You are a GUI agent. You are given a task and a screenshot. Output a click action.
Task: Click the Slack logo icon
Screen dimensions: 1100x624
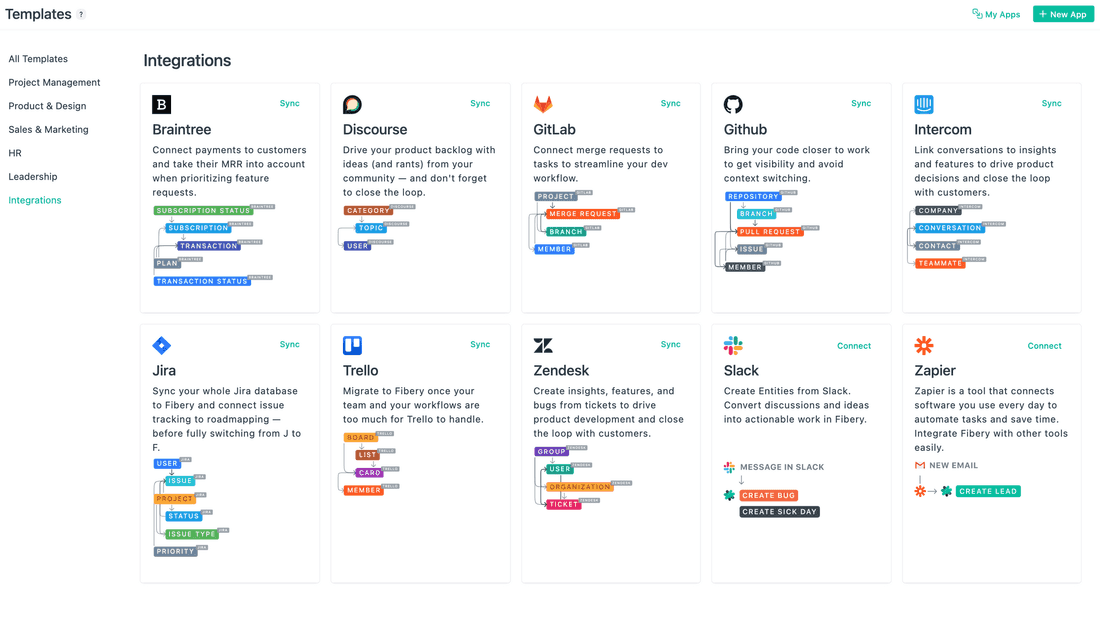tap(733, 345)
